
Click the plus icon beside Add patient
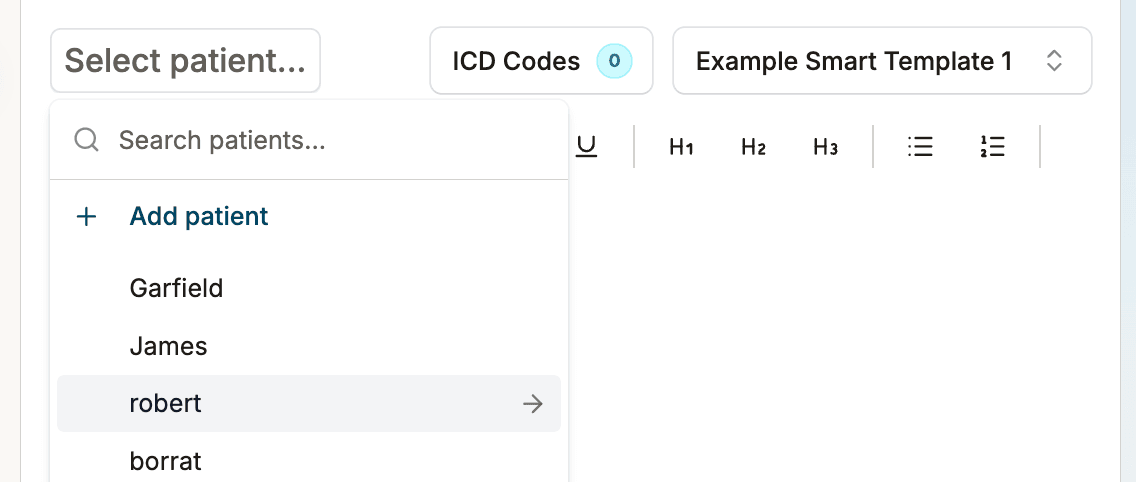point(87,216)
